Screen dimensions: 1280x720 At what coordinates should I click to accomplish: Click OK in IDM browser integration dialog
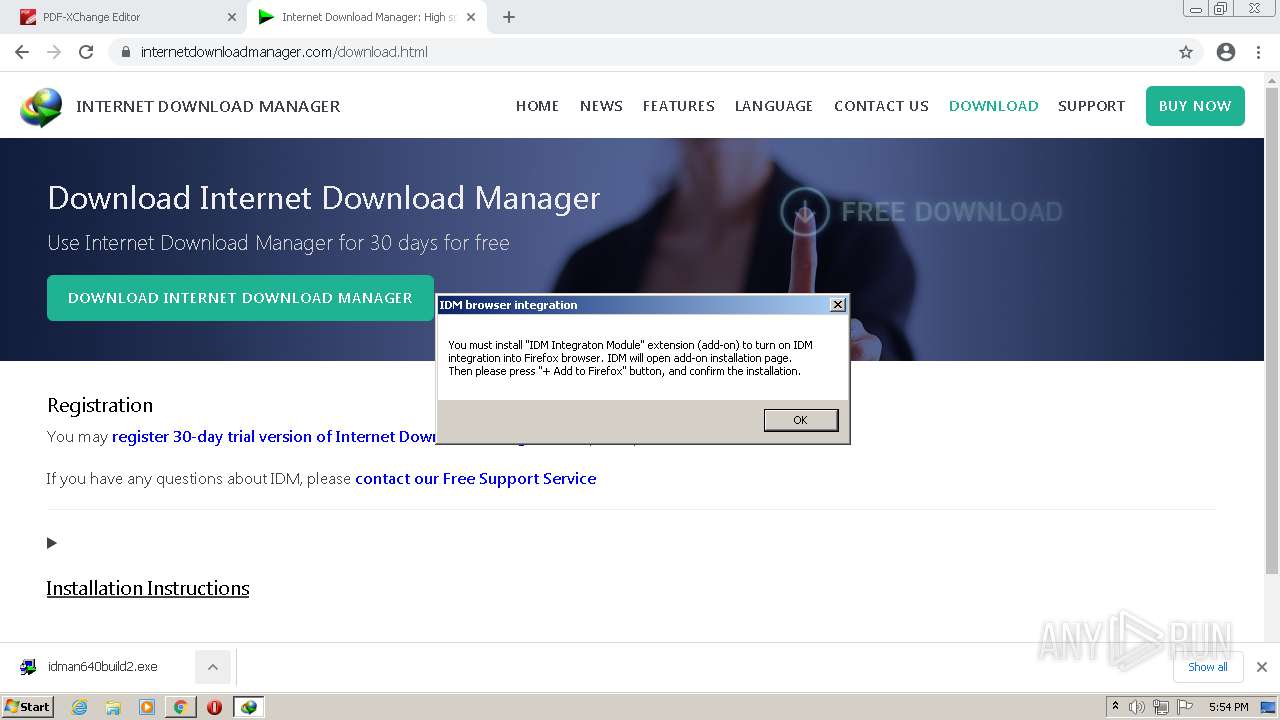click(800, 420)
